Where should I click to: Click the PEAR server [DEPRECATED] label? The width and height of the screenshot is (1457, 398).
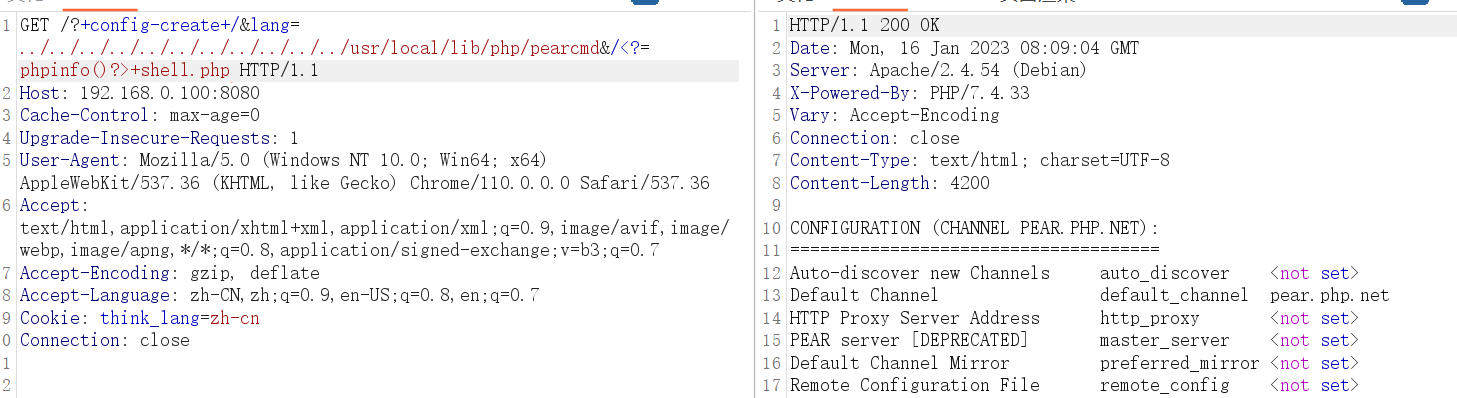click(x=910, y=340)
